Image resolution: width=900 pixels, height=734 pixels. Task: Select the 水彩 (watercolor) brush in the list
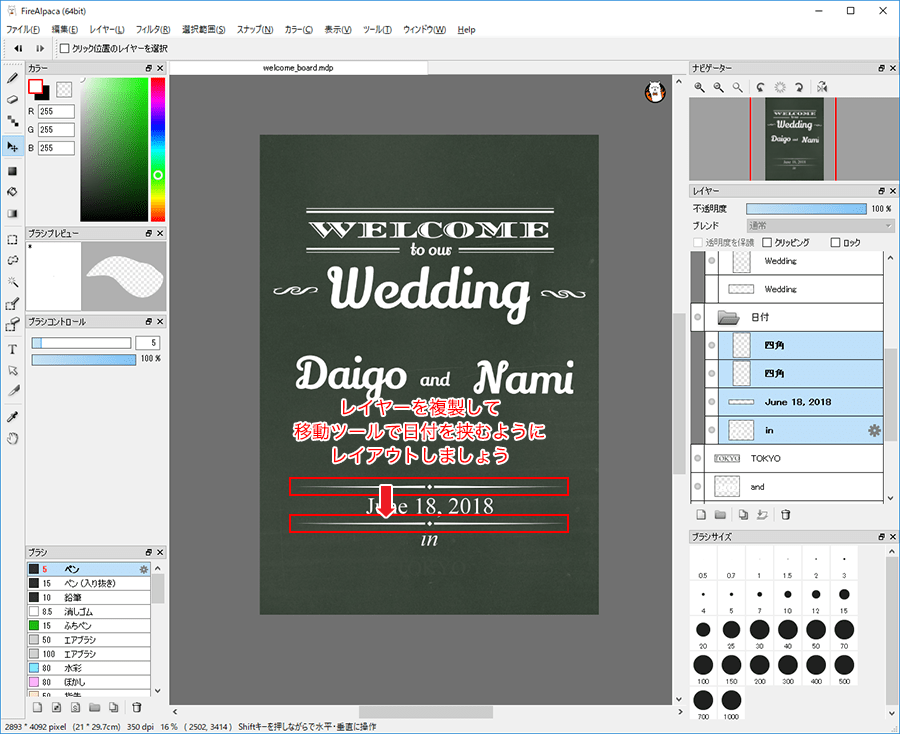point(72,666)
